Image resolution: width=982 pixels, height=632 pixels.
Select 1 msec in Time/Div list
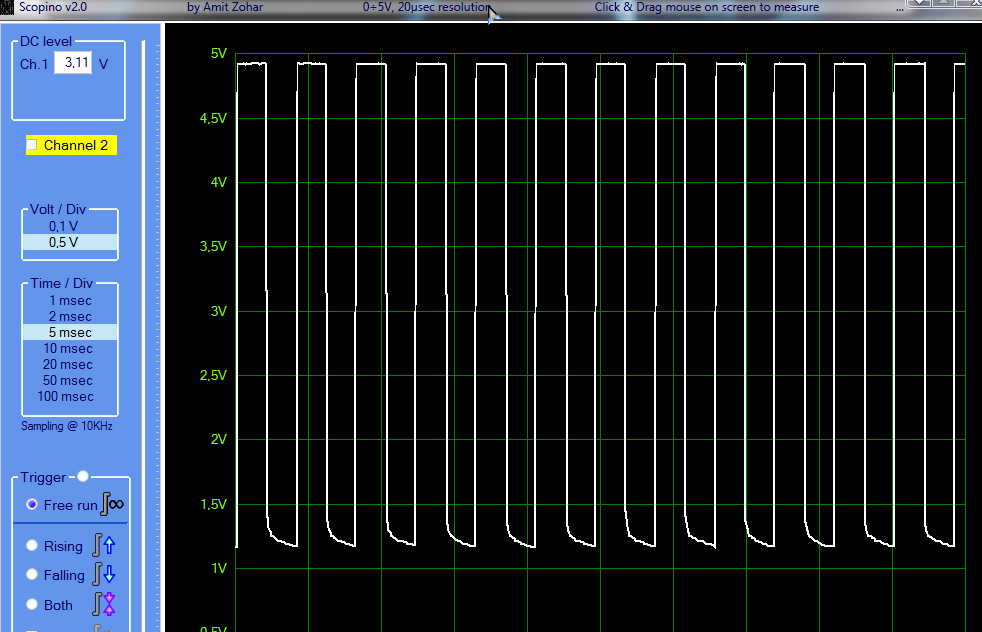69,300
